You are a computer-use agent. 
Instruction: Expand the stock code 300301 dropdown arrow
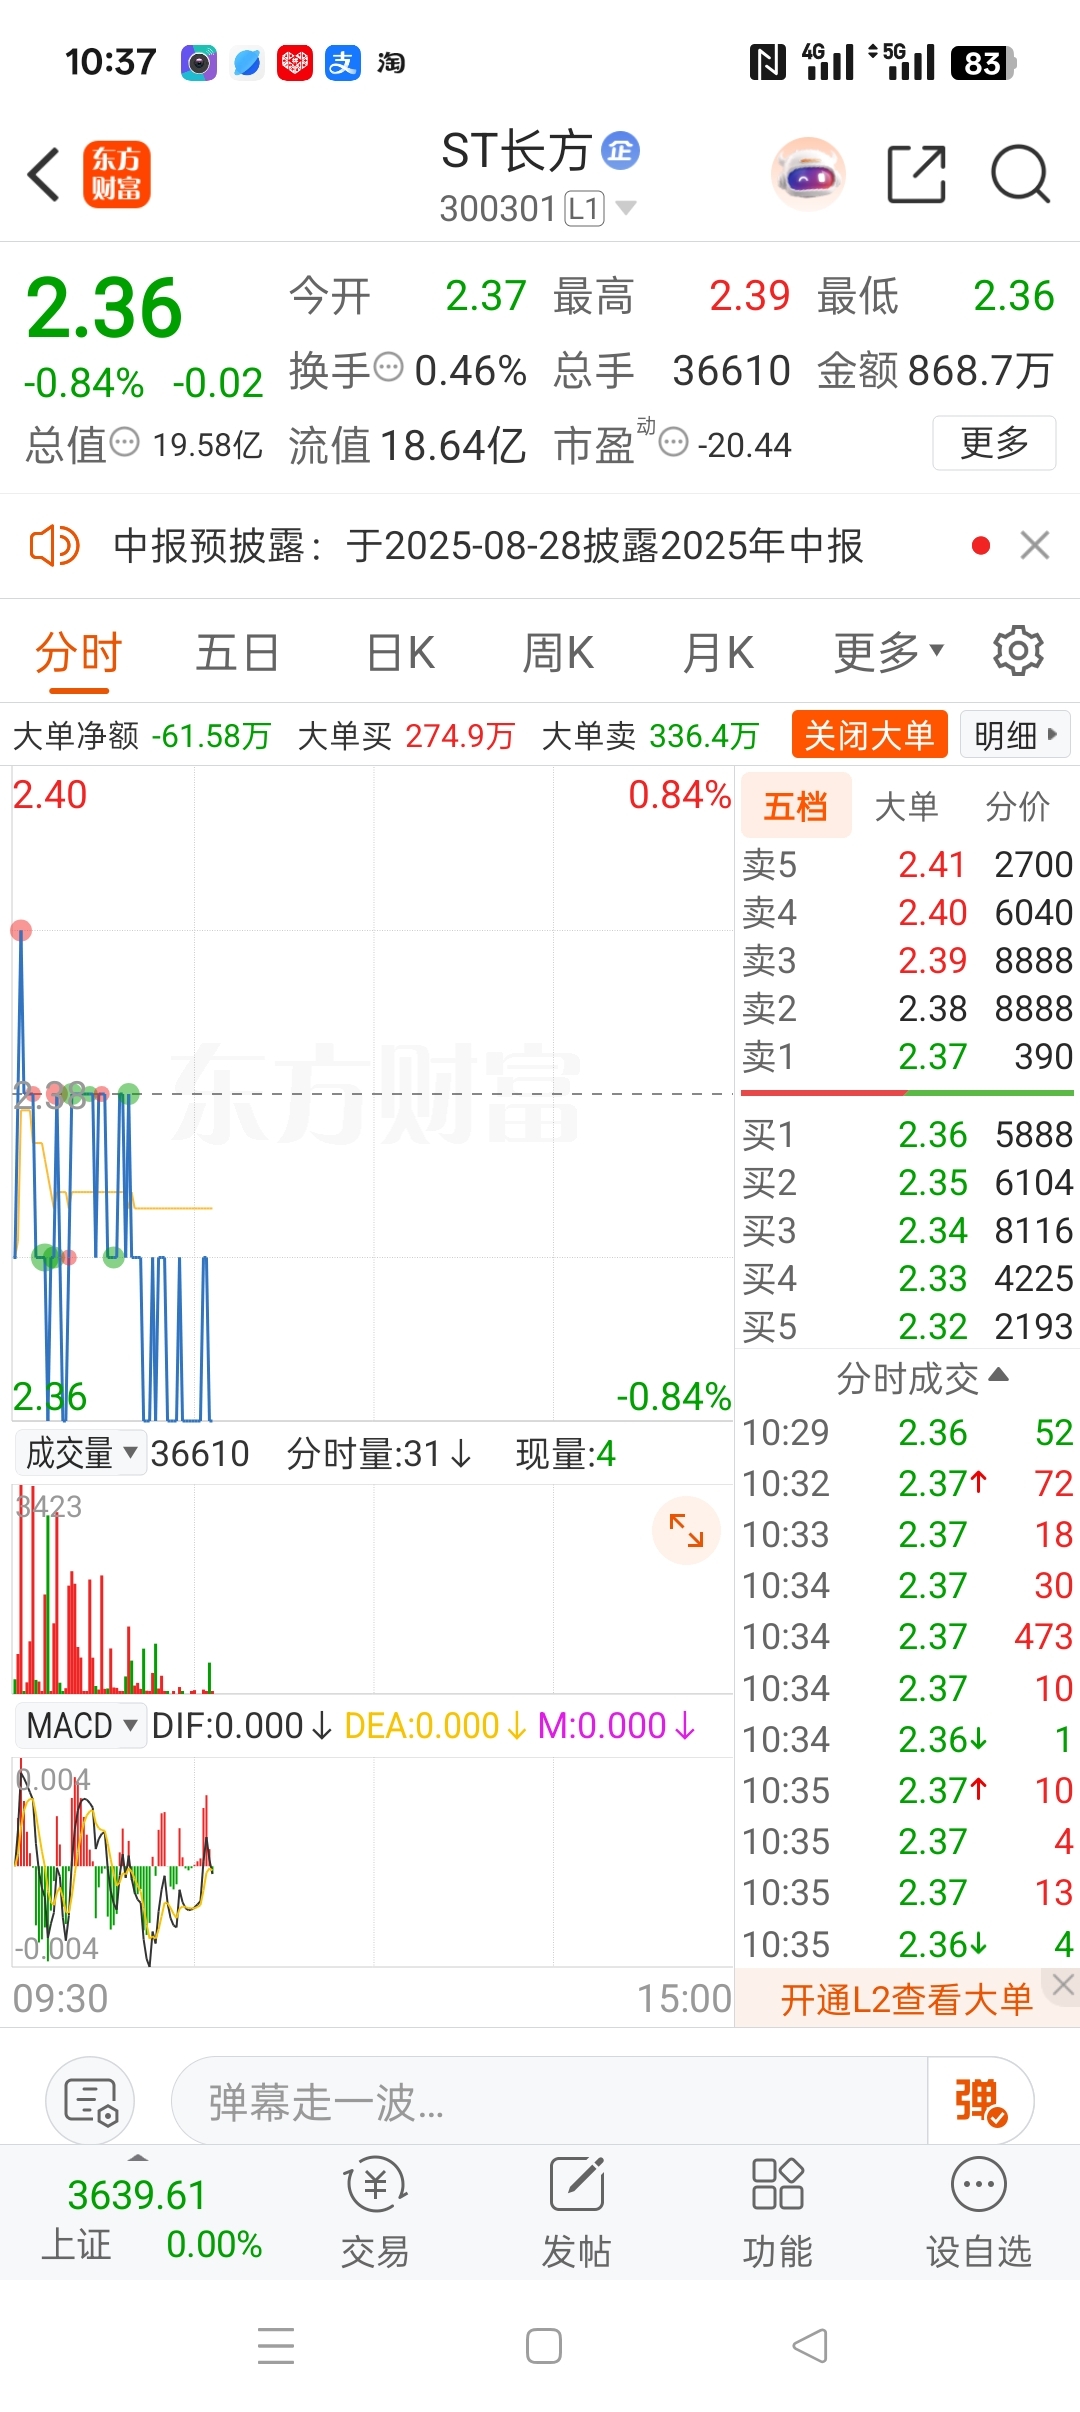[626, 208]
